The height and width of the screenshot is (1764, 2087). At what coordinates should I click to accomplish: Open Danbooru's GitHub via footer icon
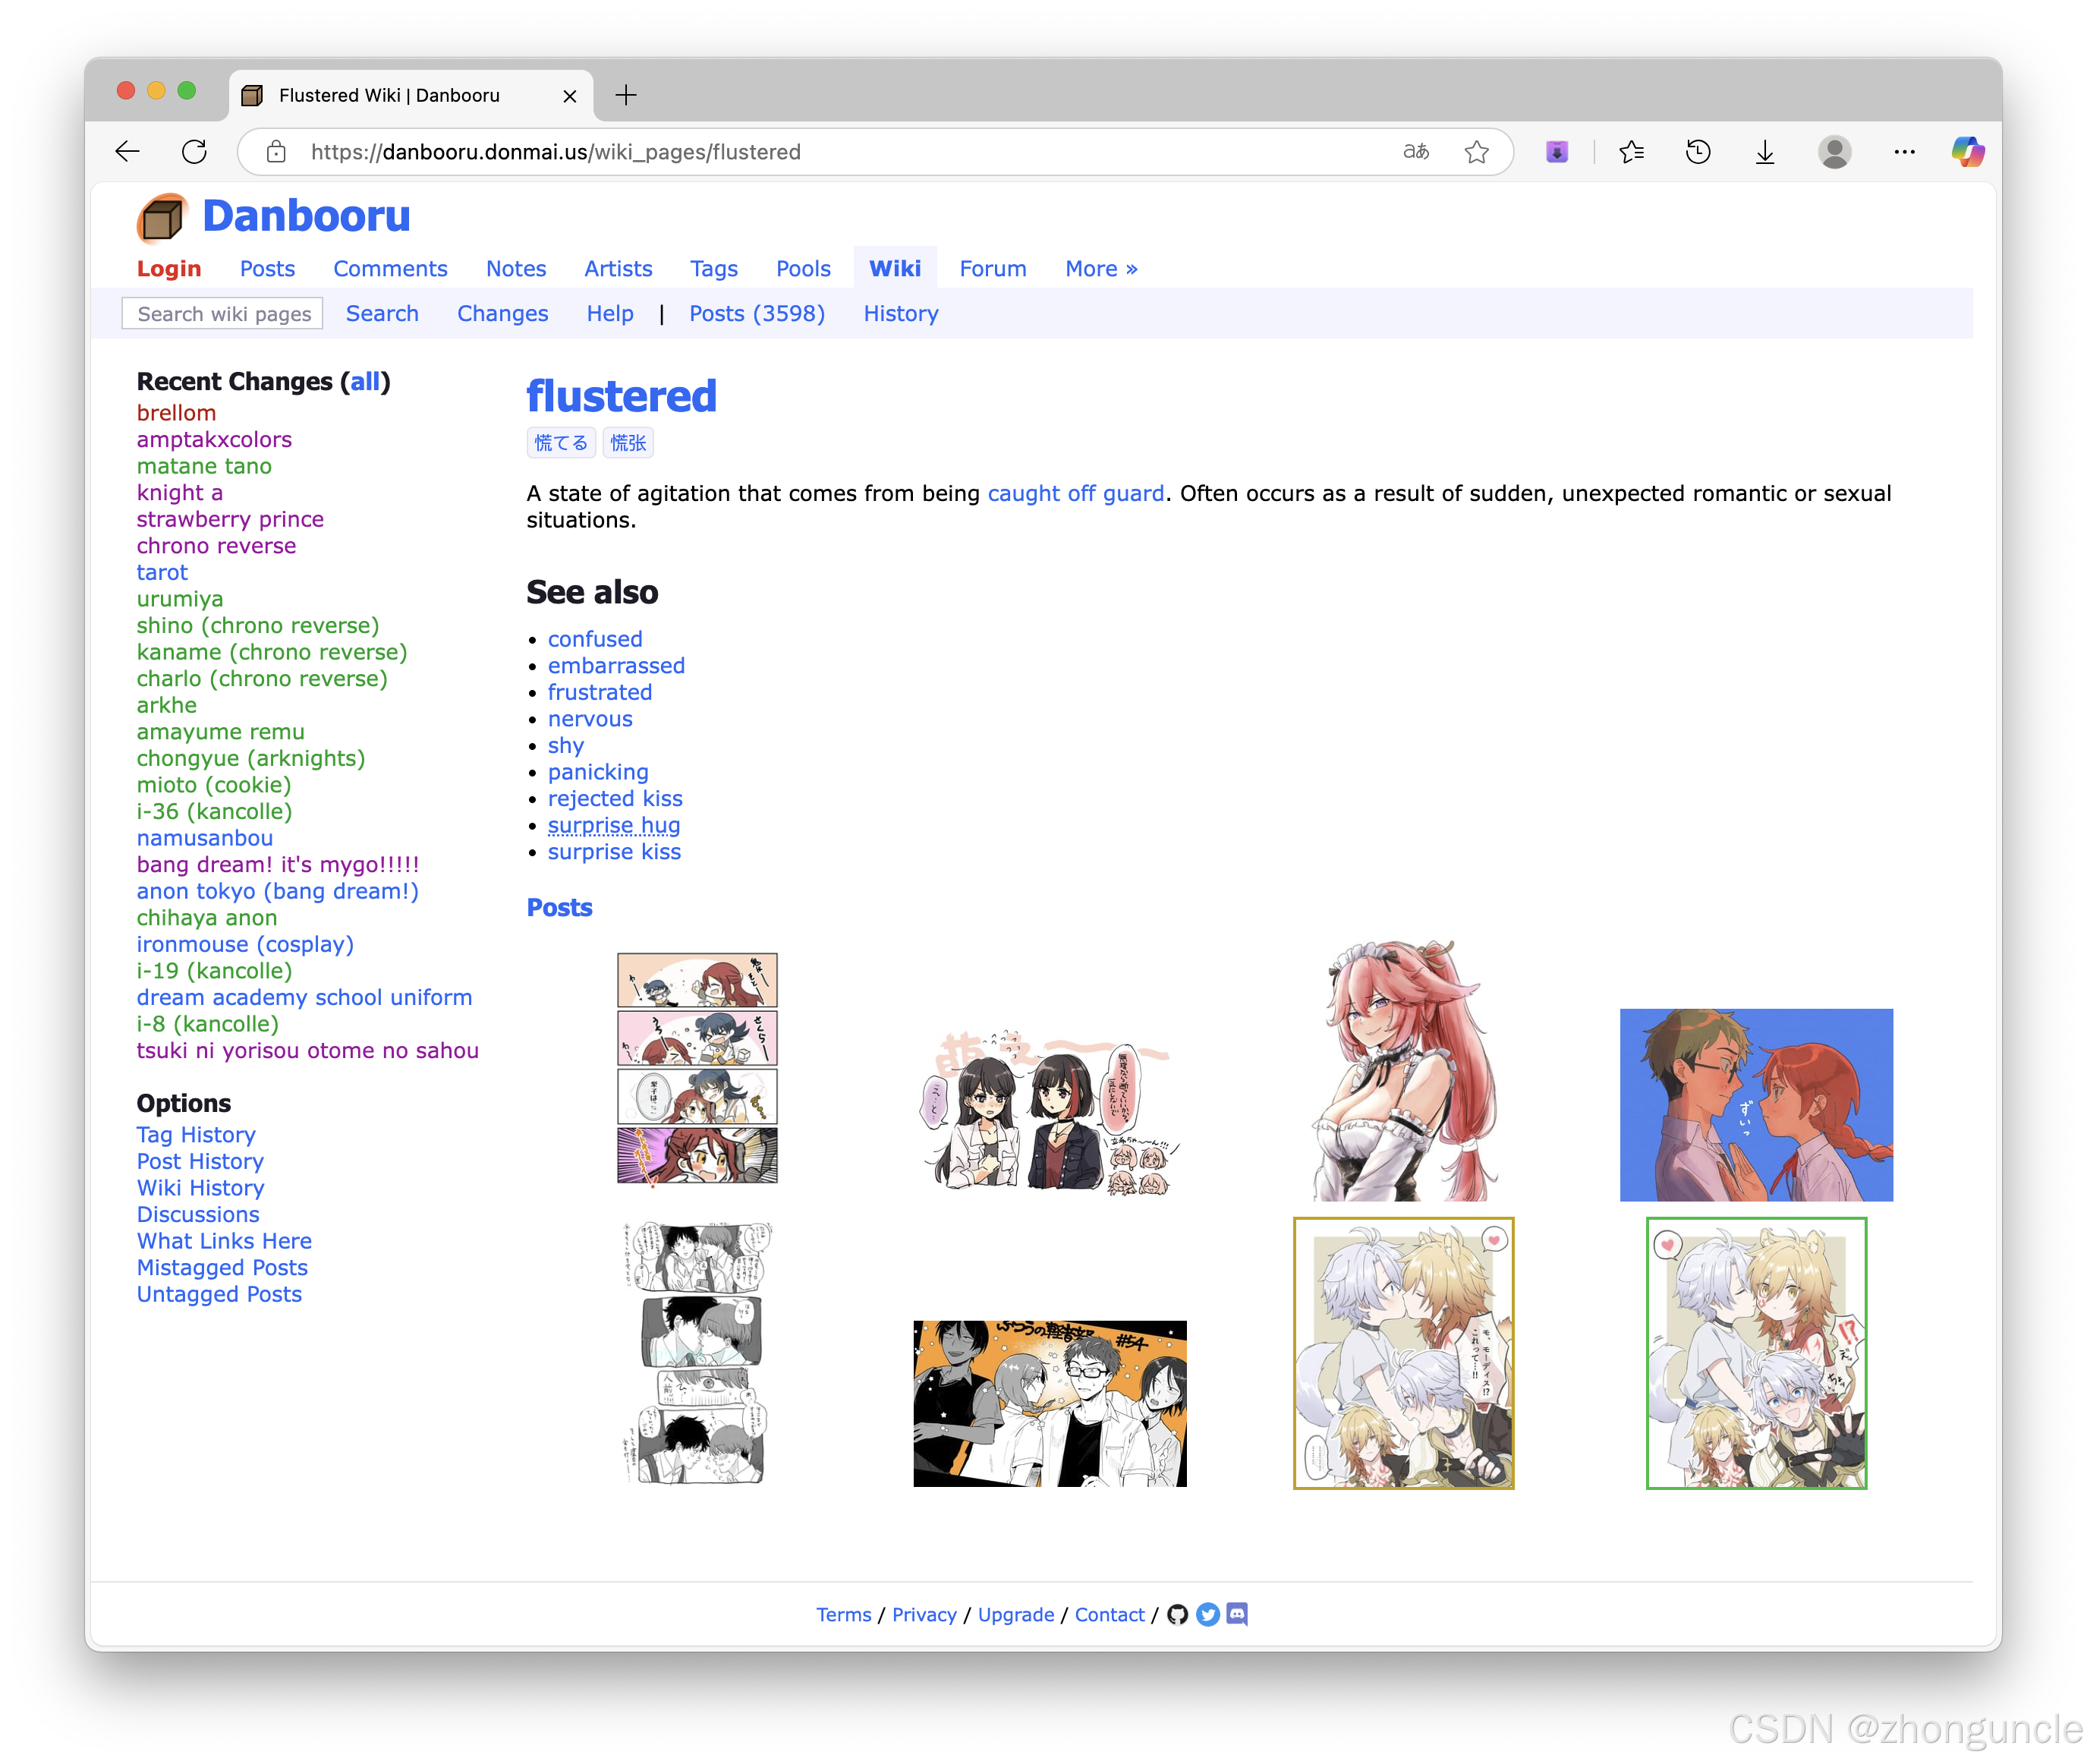point(1179,1614)
